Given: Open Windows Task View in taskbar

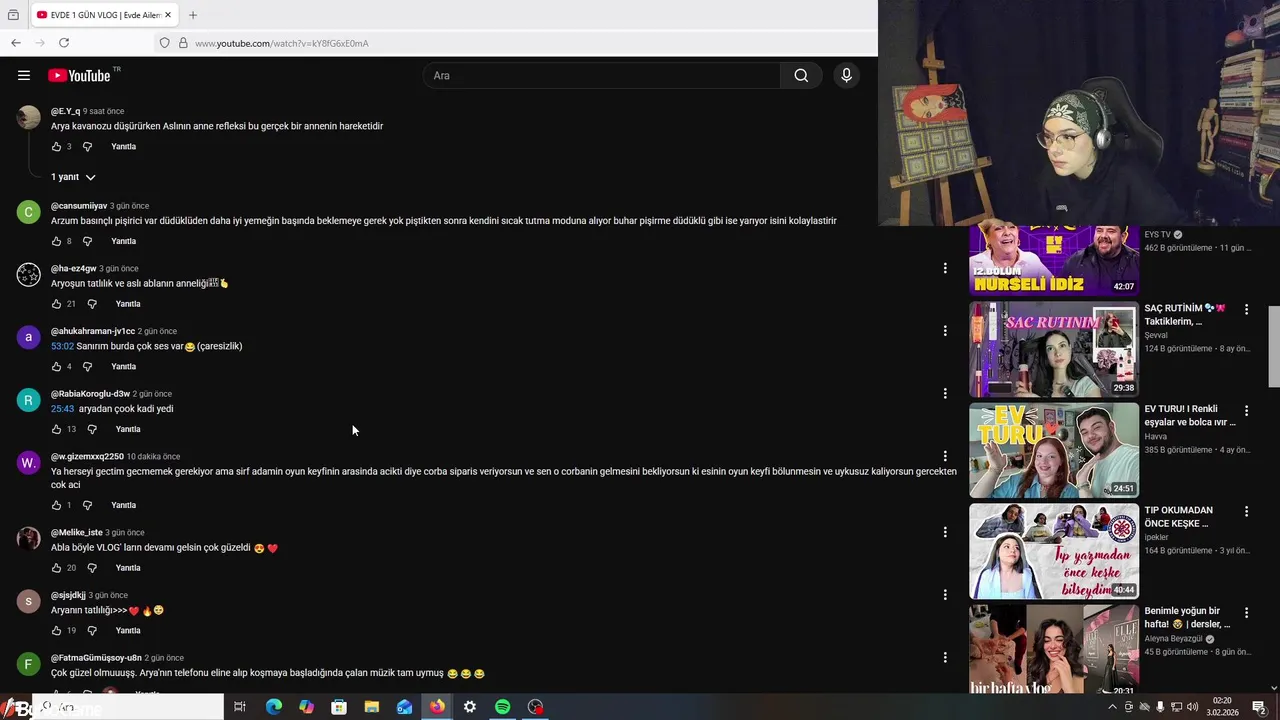Looking at the screenshot, I should [240, 707].
